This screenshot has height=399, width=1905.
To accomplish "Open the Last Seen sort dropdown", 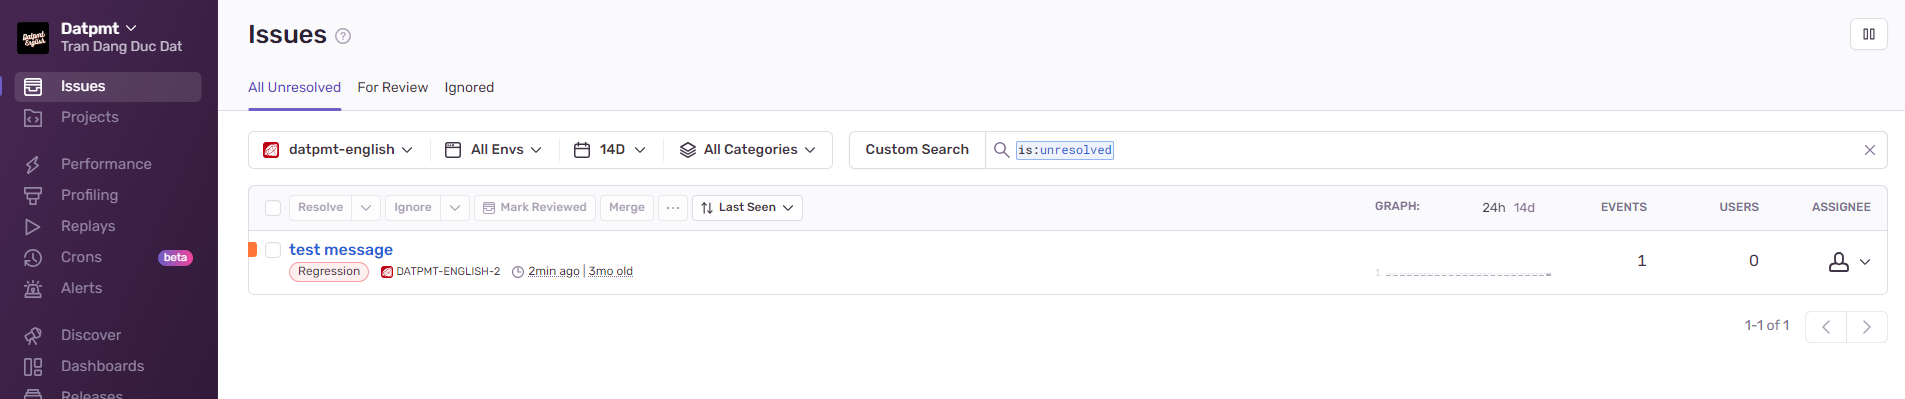I will pos(747,208).
